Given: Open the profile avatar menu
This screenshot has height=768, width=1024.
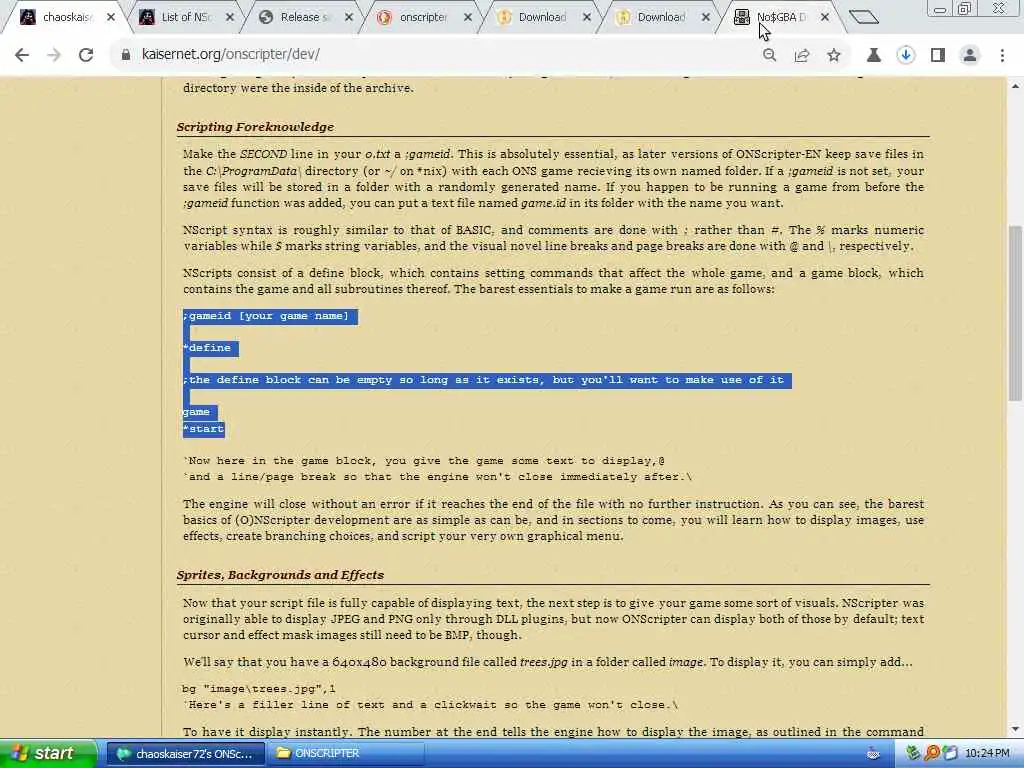Looking at the screenshot, I should click(x=970, y=55).
